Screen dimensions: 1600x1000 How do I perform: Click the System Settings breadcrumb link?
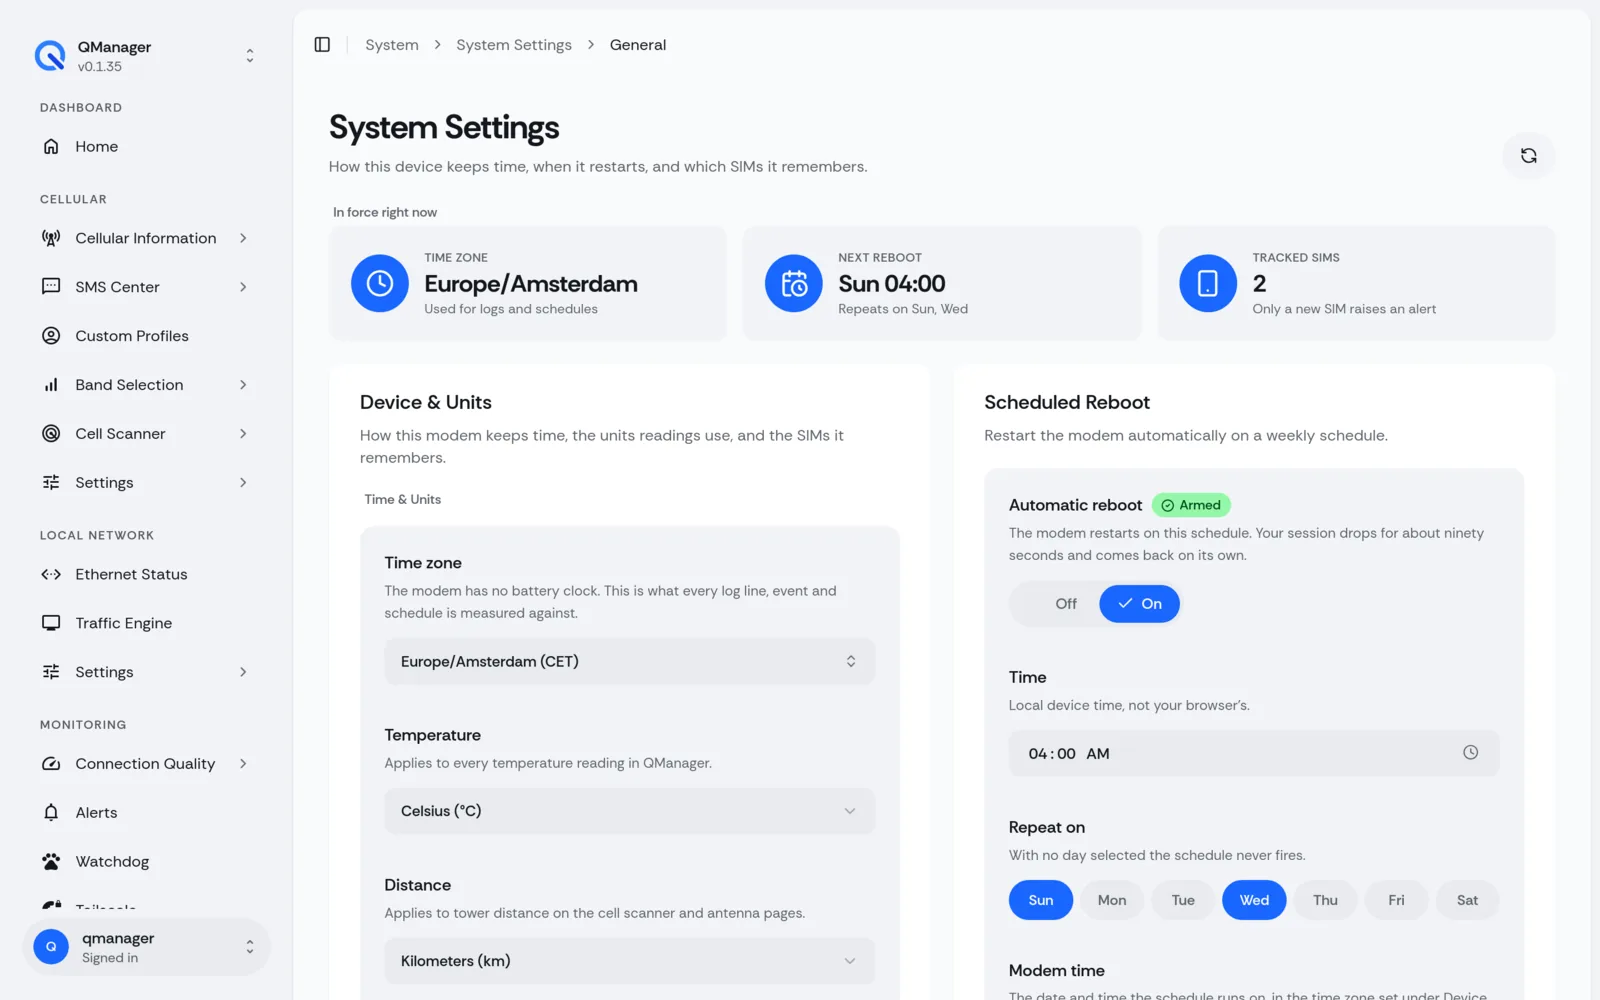point(514,45)
